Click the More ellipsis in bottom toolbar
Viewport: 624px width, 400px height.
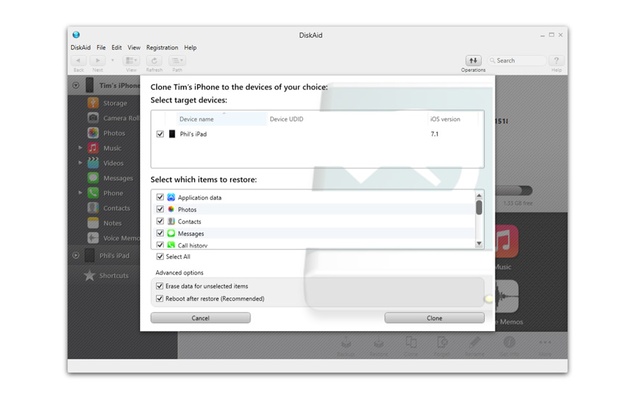pyautogui.click(x=545, y=342)
